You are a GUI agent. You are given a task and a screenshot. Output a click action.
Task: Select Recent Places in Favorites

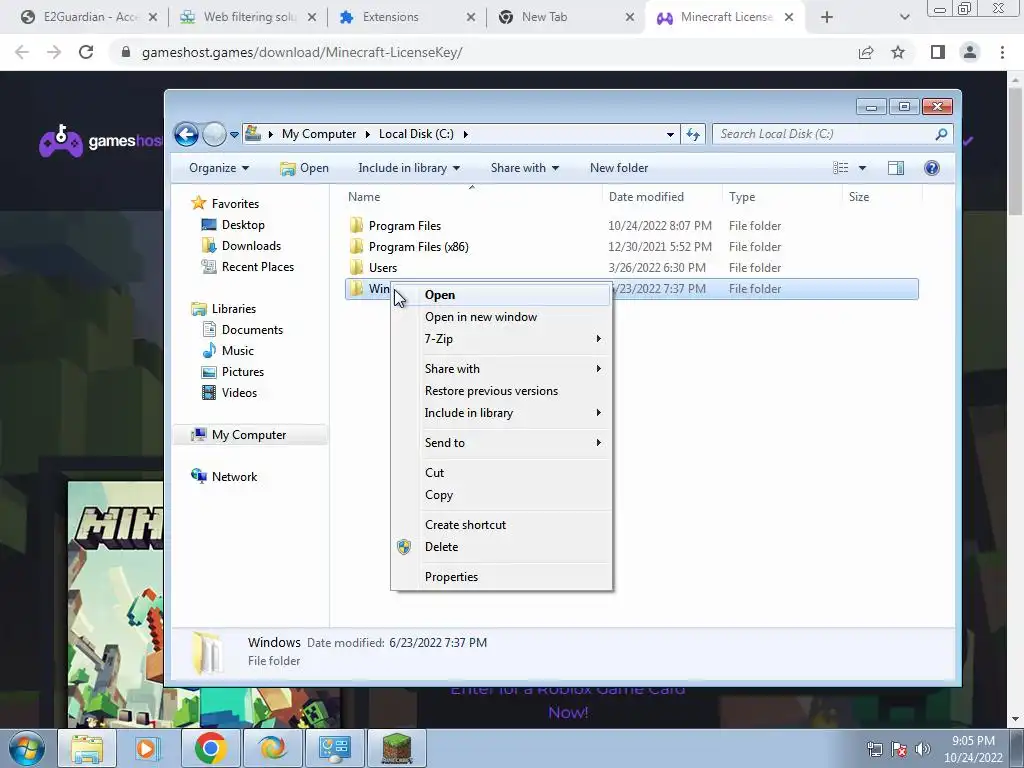(257, 266)
